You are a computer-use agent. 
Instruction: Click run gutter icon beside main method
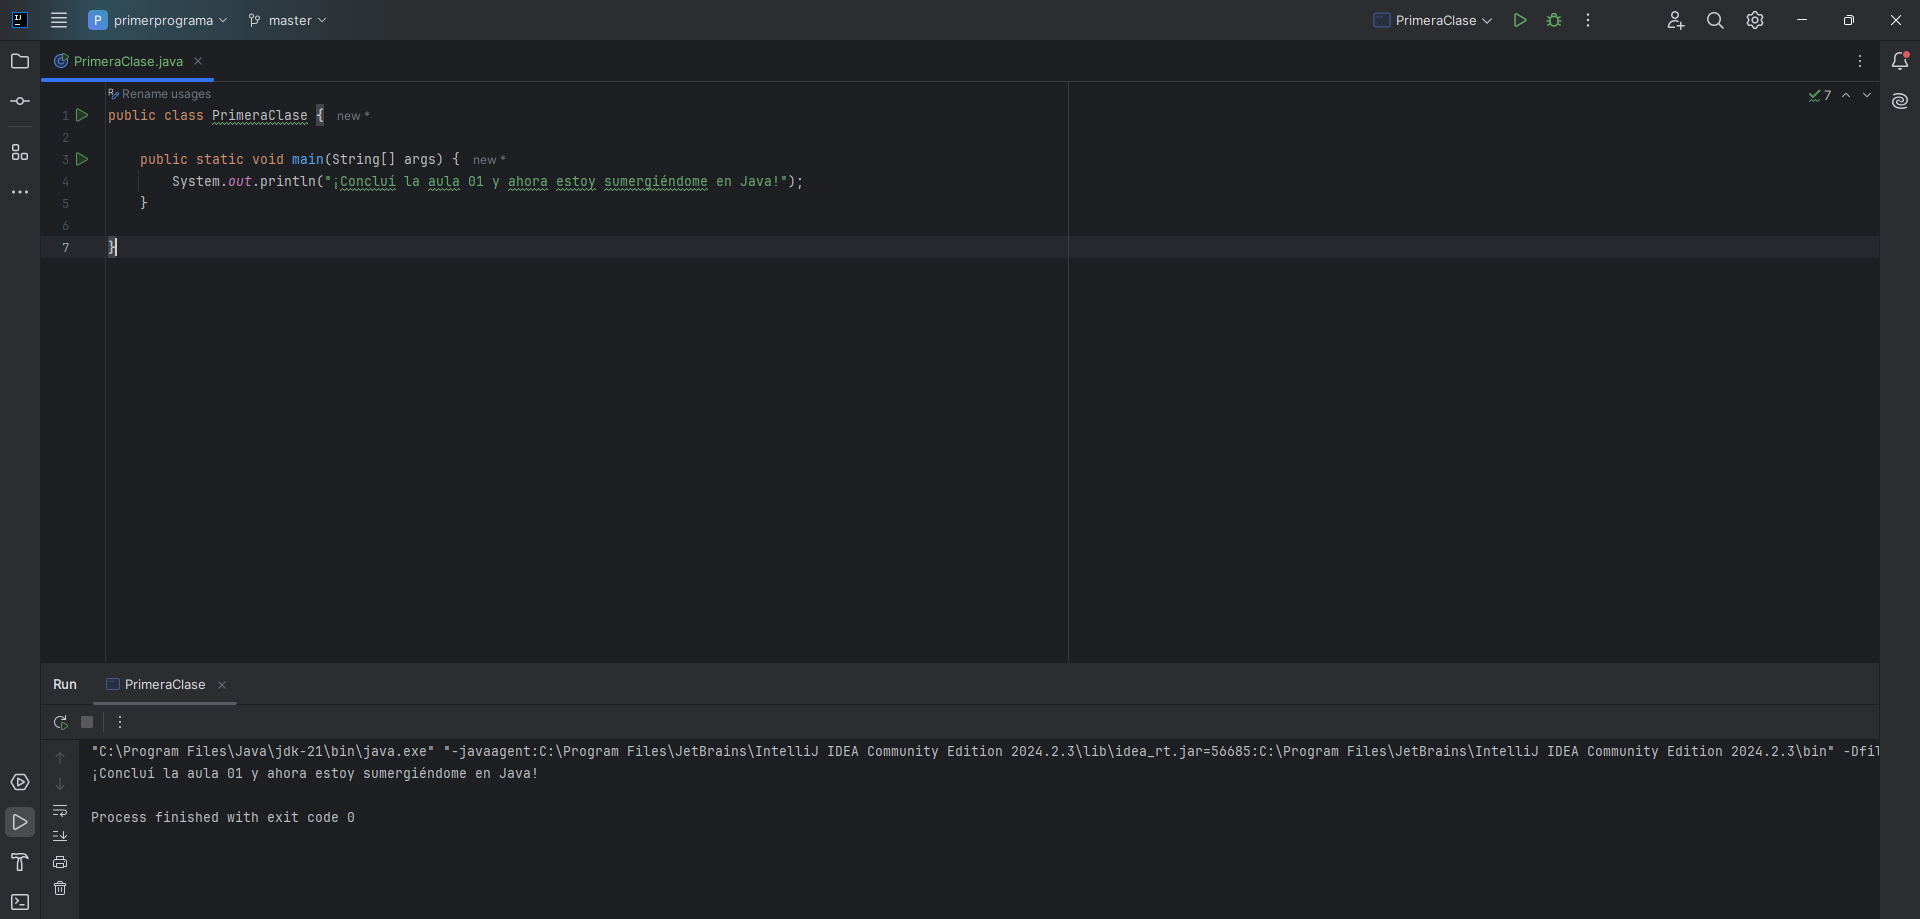[83, 159]
